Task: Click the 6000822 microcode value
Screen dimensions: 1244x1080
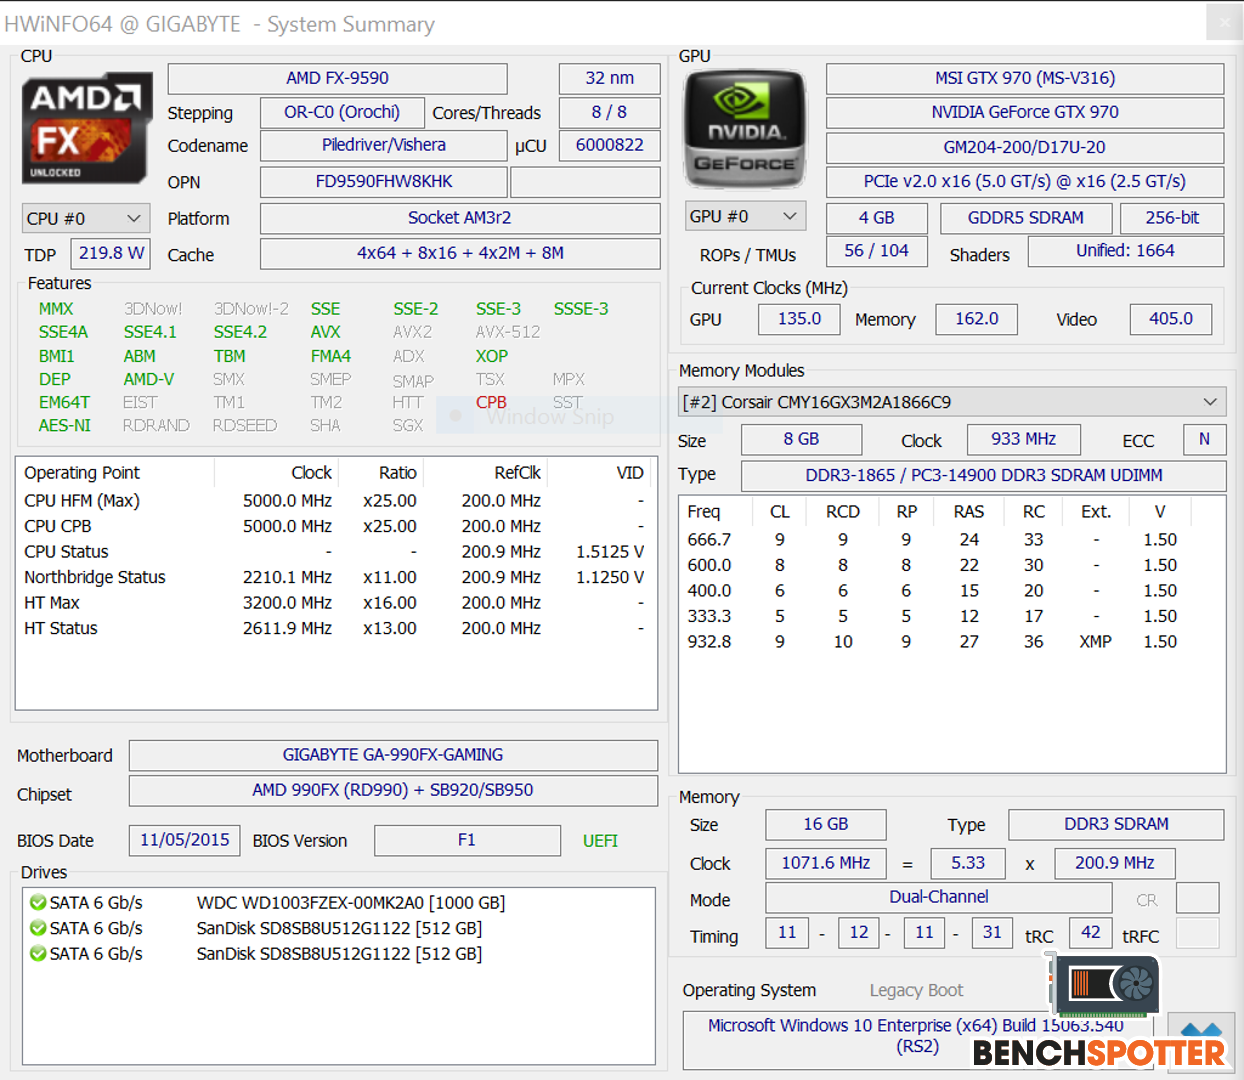Action: click(x=609, y=145)
